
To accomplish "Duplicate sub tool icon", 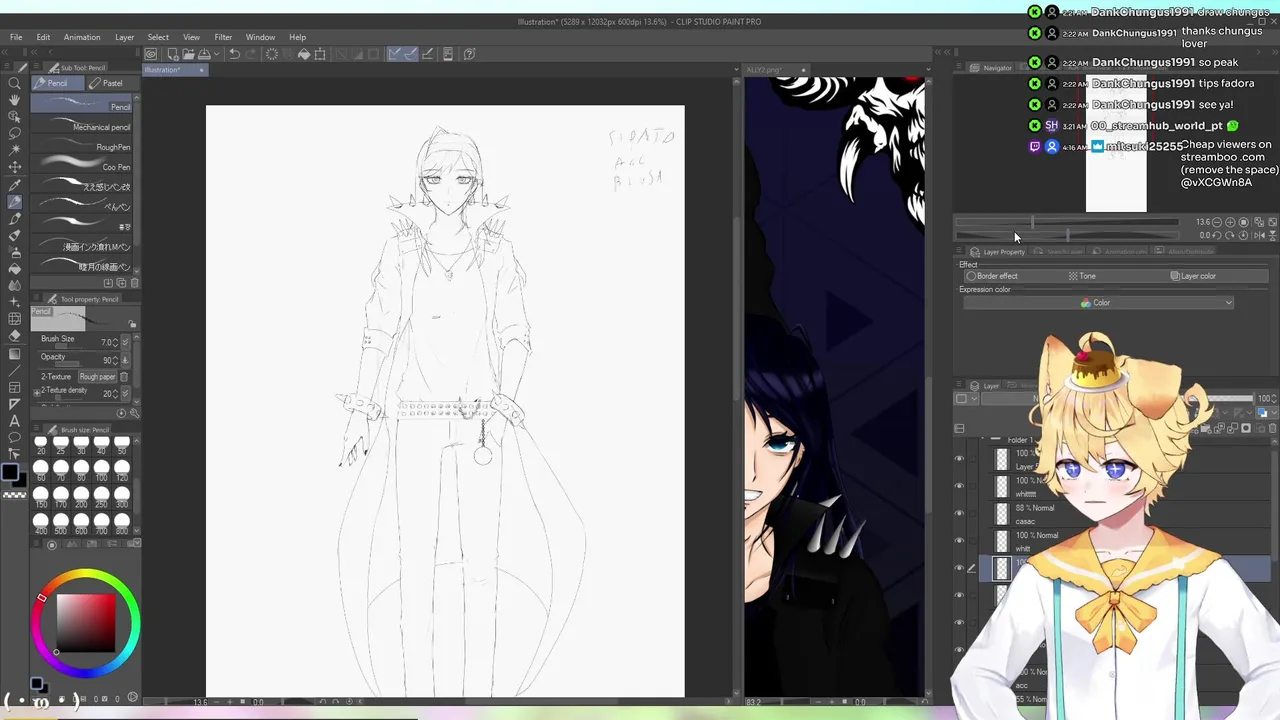I will click(x=121, y=283).
